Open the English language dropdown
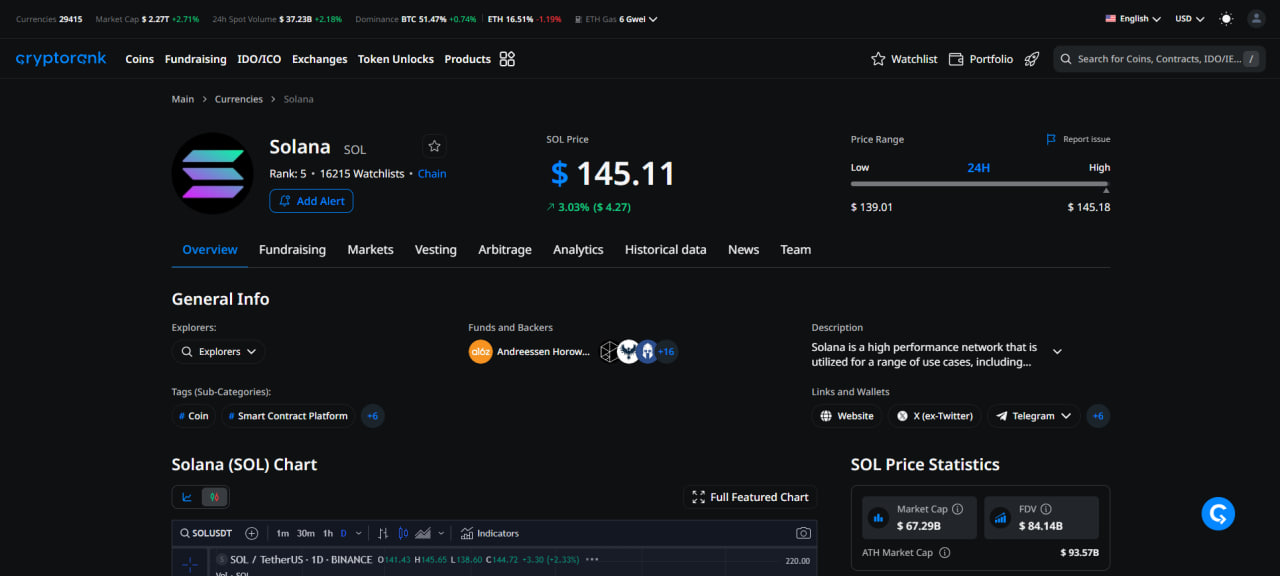Viewport: 1280px width, 576px height. click(1133, 18)
